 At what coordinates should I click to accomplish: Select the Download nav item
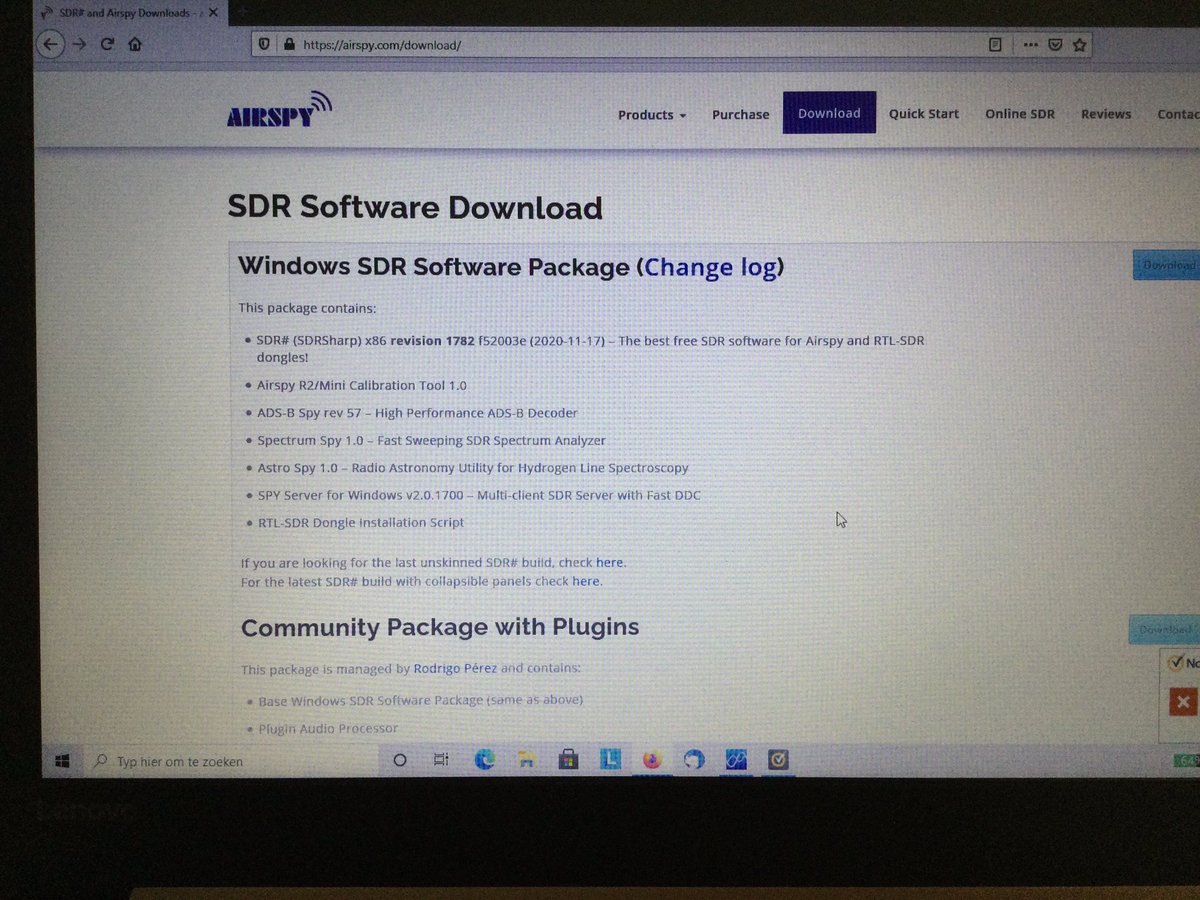coord(829,113)
